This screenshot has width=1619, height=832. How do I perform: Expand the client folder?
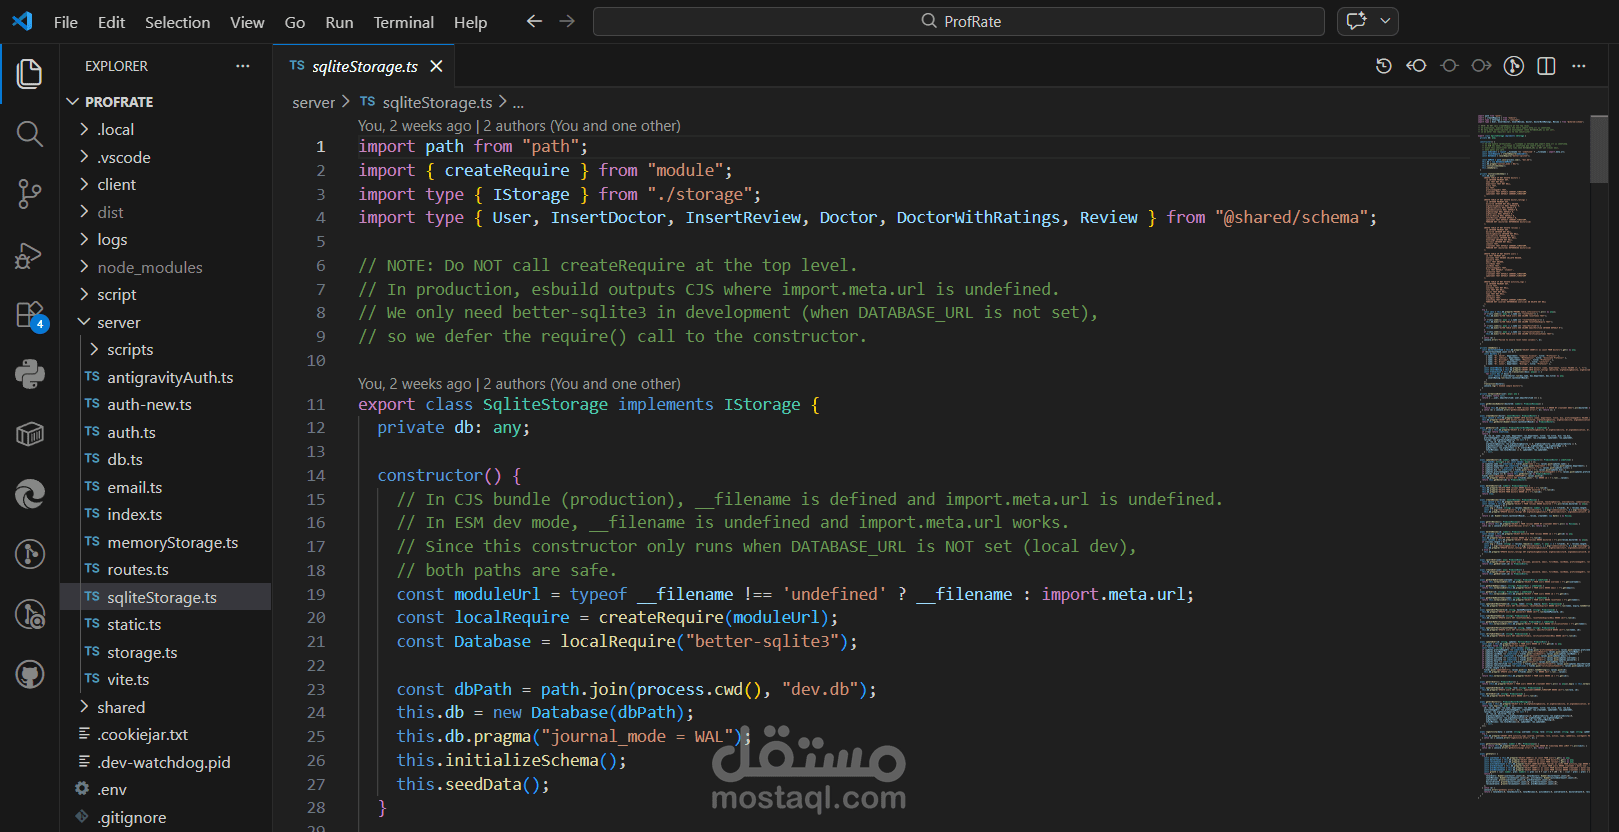click(84, 184)
